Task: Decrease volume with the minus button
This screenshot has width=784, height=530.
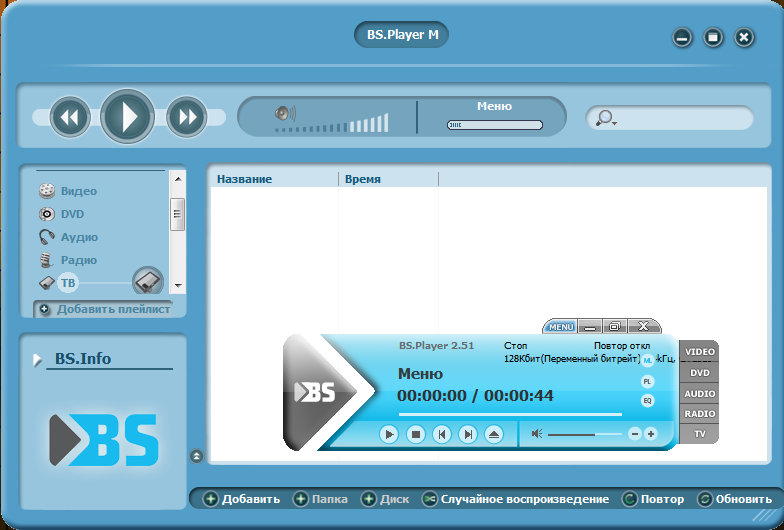Action: pos(635,434)
